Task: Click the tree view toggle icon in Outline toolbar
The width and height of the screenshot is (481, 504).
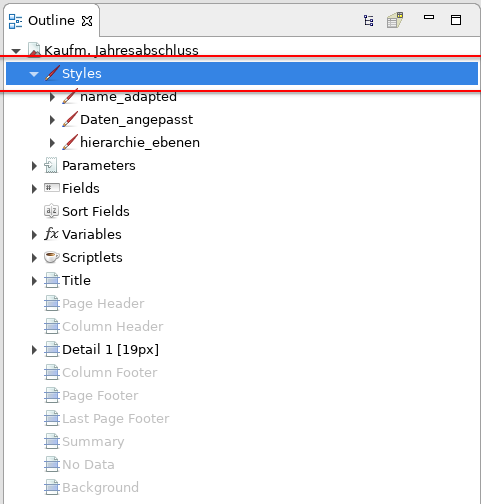Action: click(x=368, y=21)
